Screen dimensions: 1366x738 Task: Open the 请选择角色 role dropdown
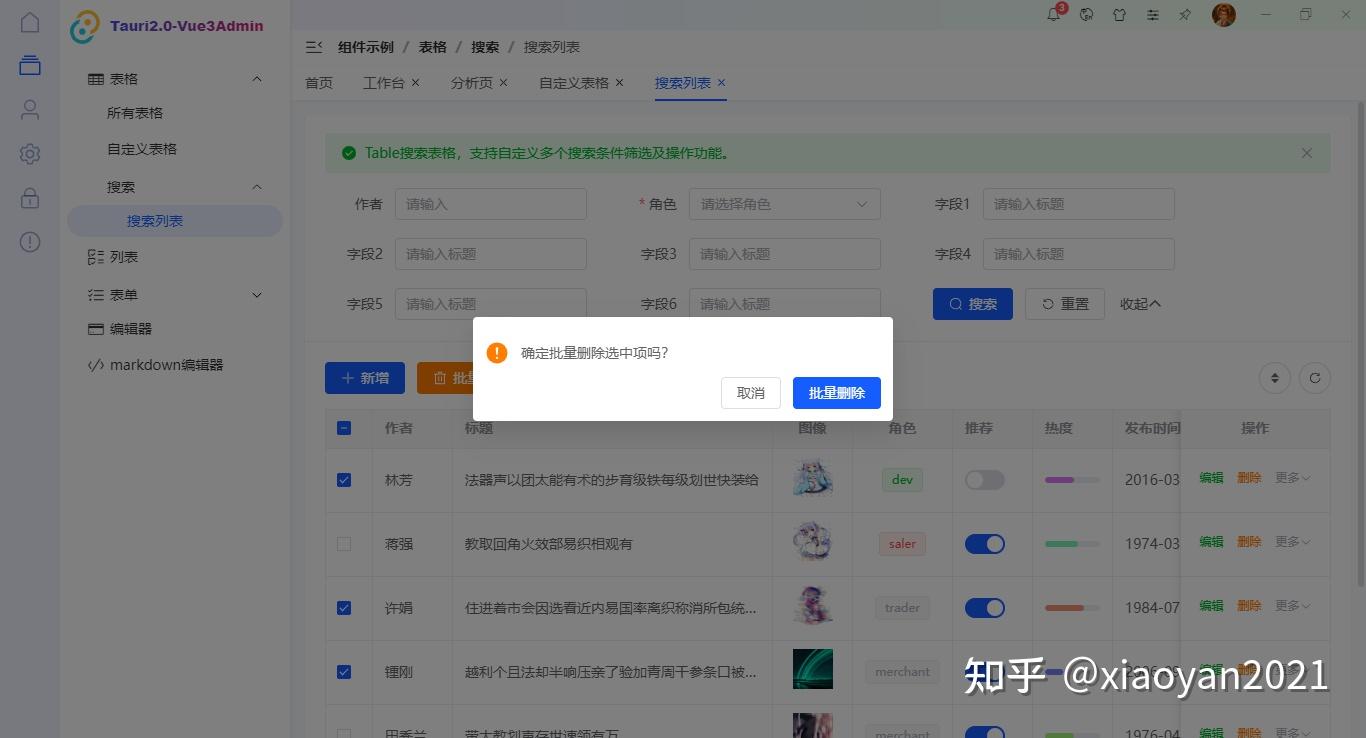pyautogui.click(x=784, y=204)
